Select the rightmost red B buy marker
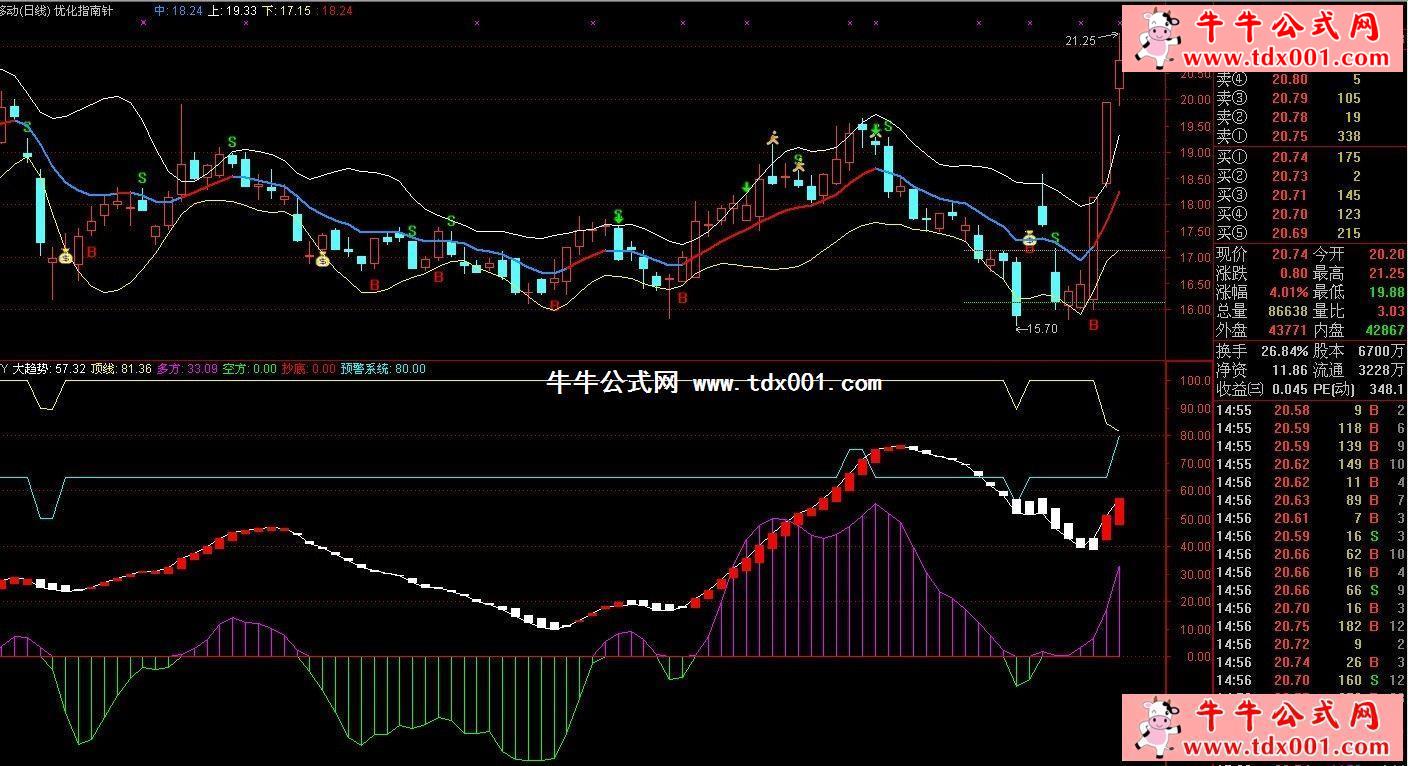1408x766 pixels. [1093, 325]
